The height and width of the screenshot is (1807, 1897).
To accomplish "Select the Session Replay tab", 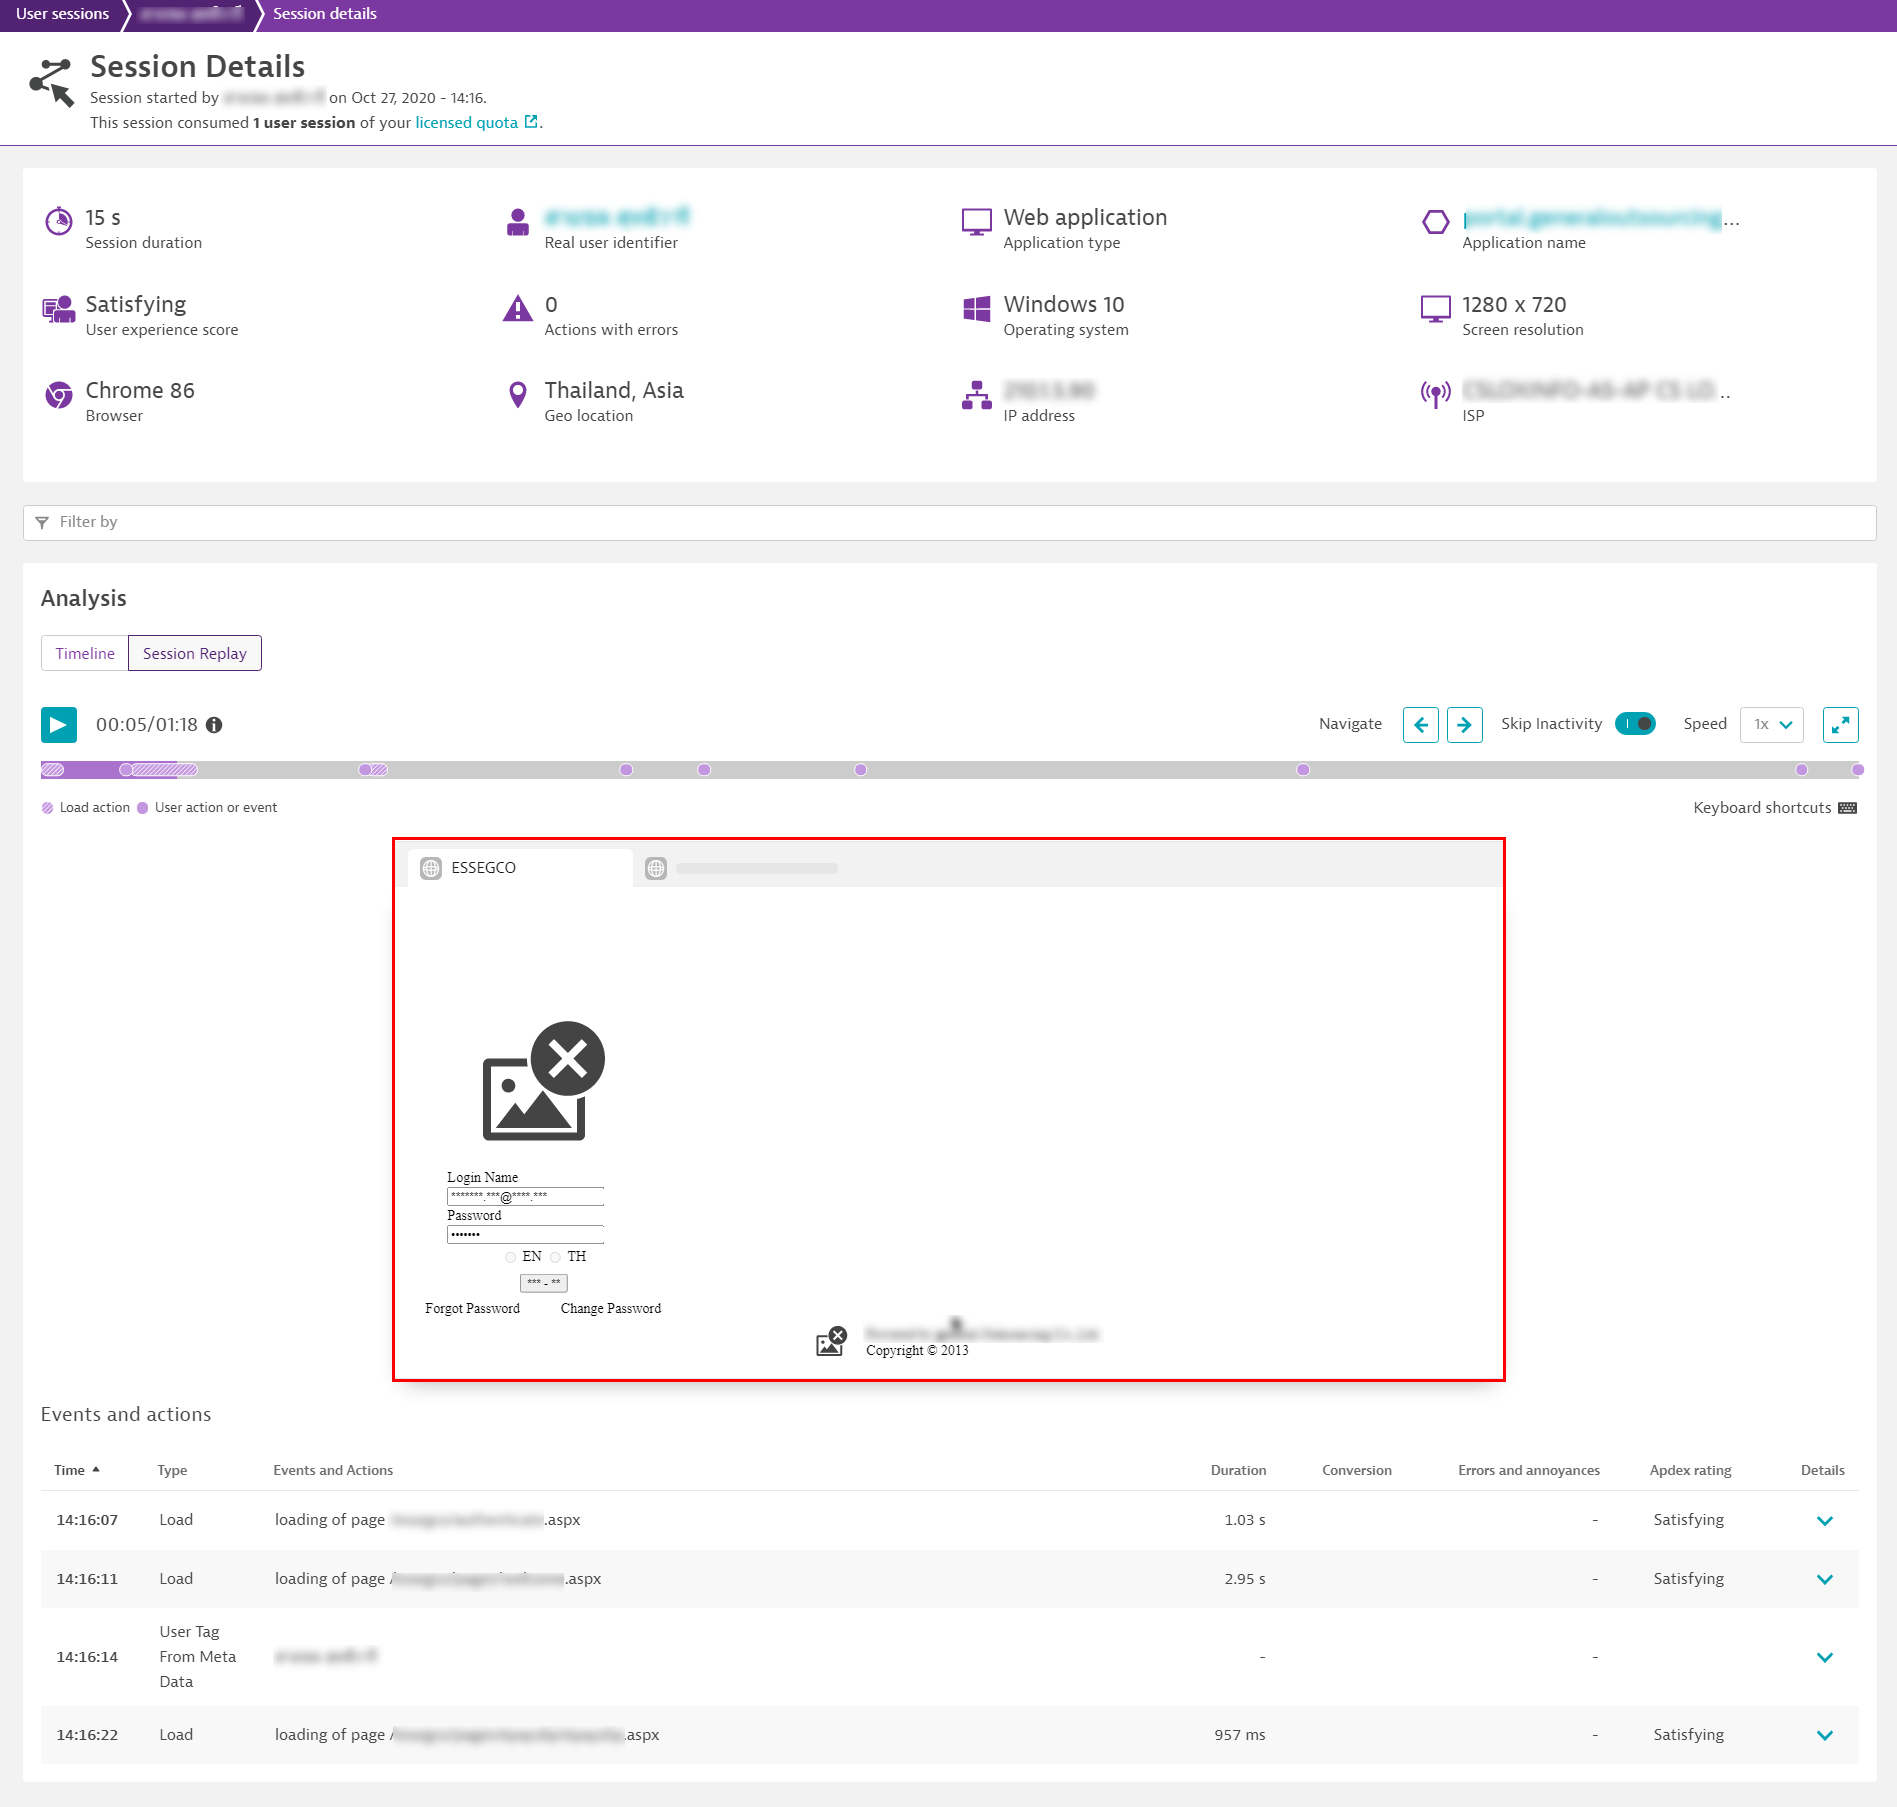I will [194, 653].
